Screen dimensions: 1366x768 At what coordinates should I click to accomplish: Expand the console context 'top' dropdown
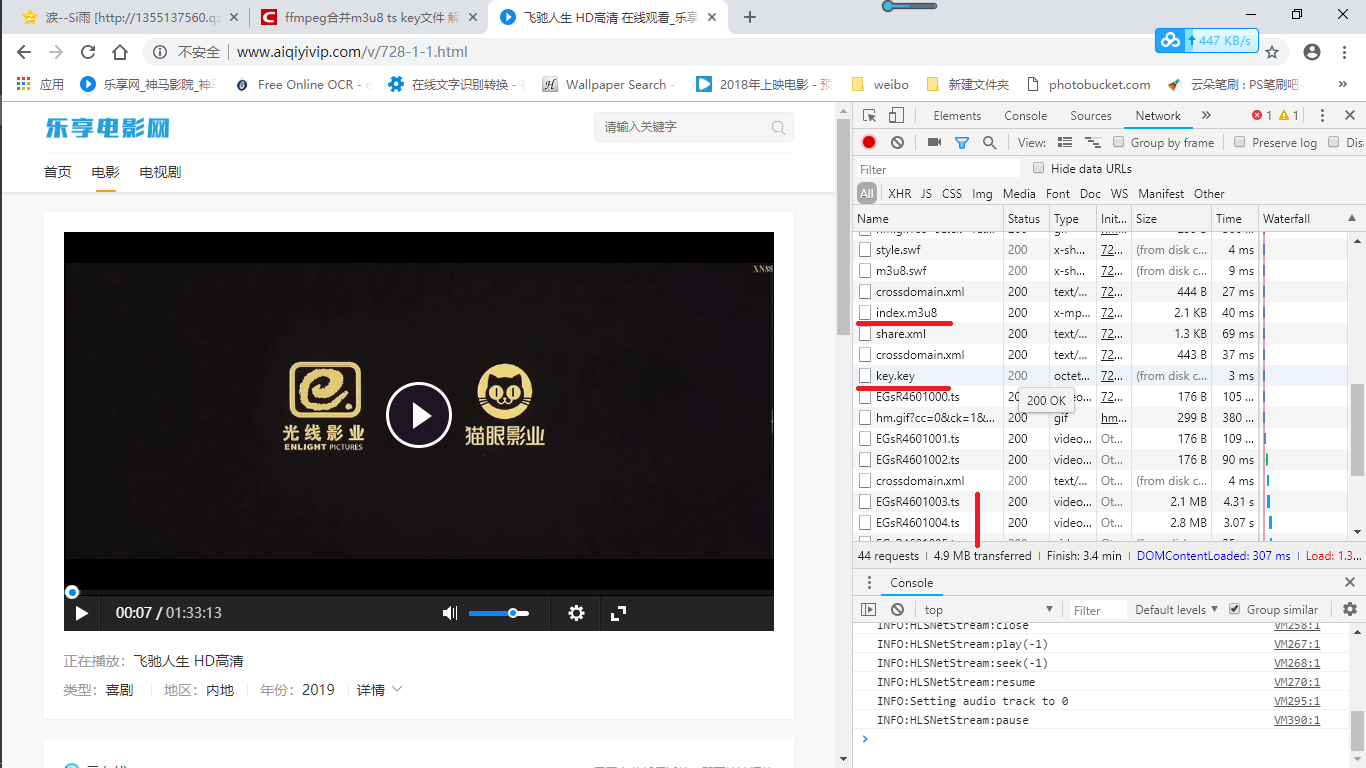pyautogui.click(x=988, y=609)
